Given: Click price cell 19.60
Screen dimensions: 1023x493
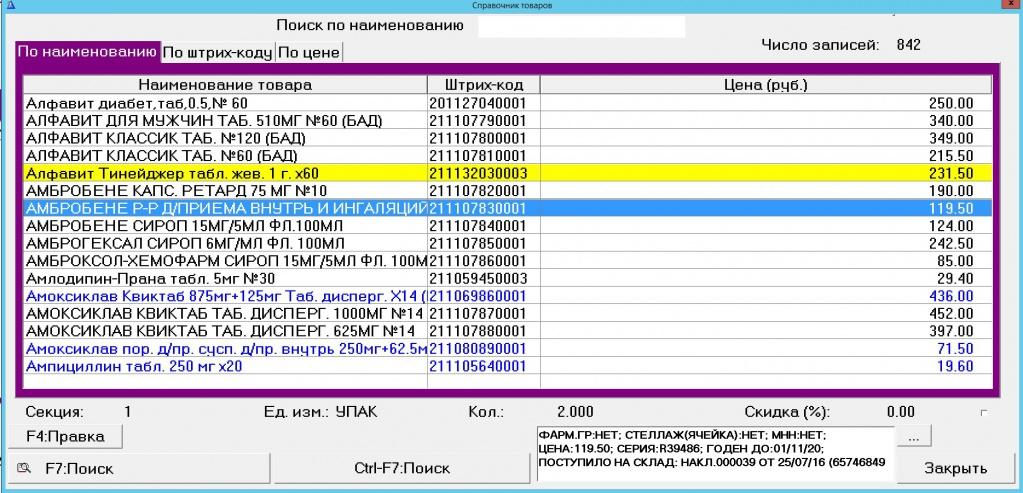Looking at the screenshot, I should point(766,366).
